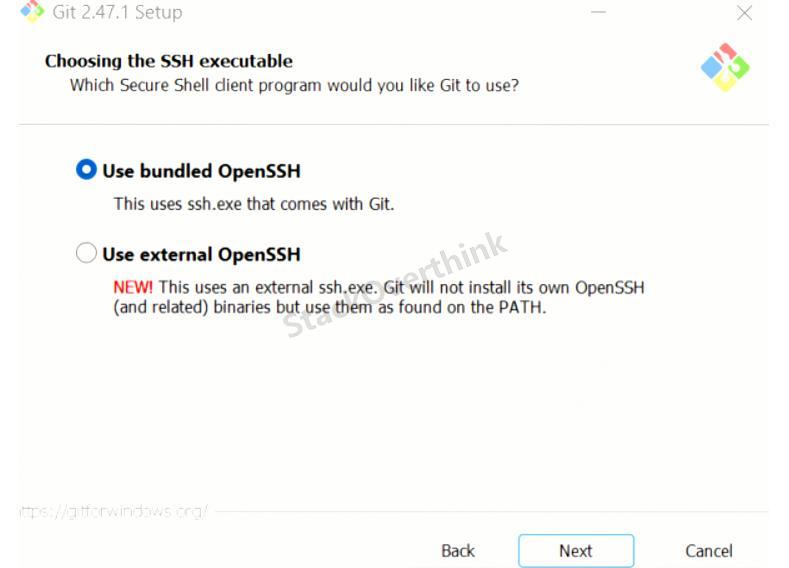Click the "Git 2.47.1 Setup" title text
This screenshot has width=789, height=568.
(x=117, y=12)
